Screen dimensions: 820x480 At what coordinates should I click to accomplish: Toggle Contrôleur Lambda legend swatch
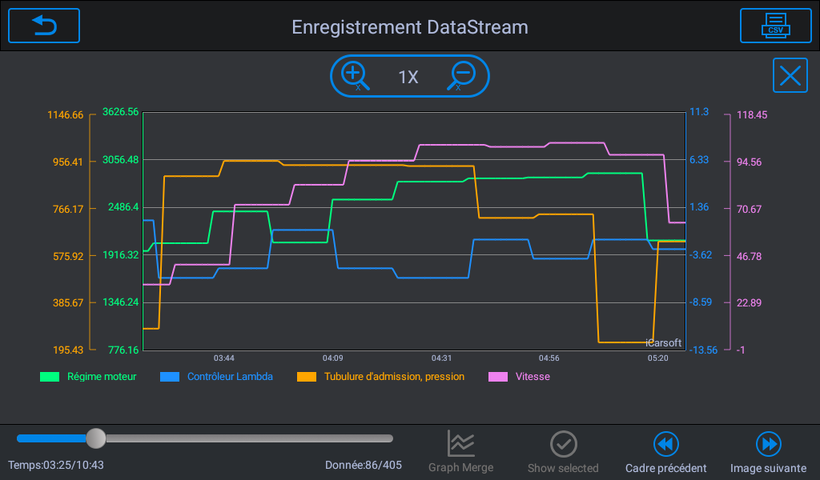169,376
